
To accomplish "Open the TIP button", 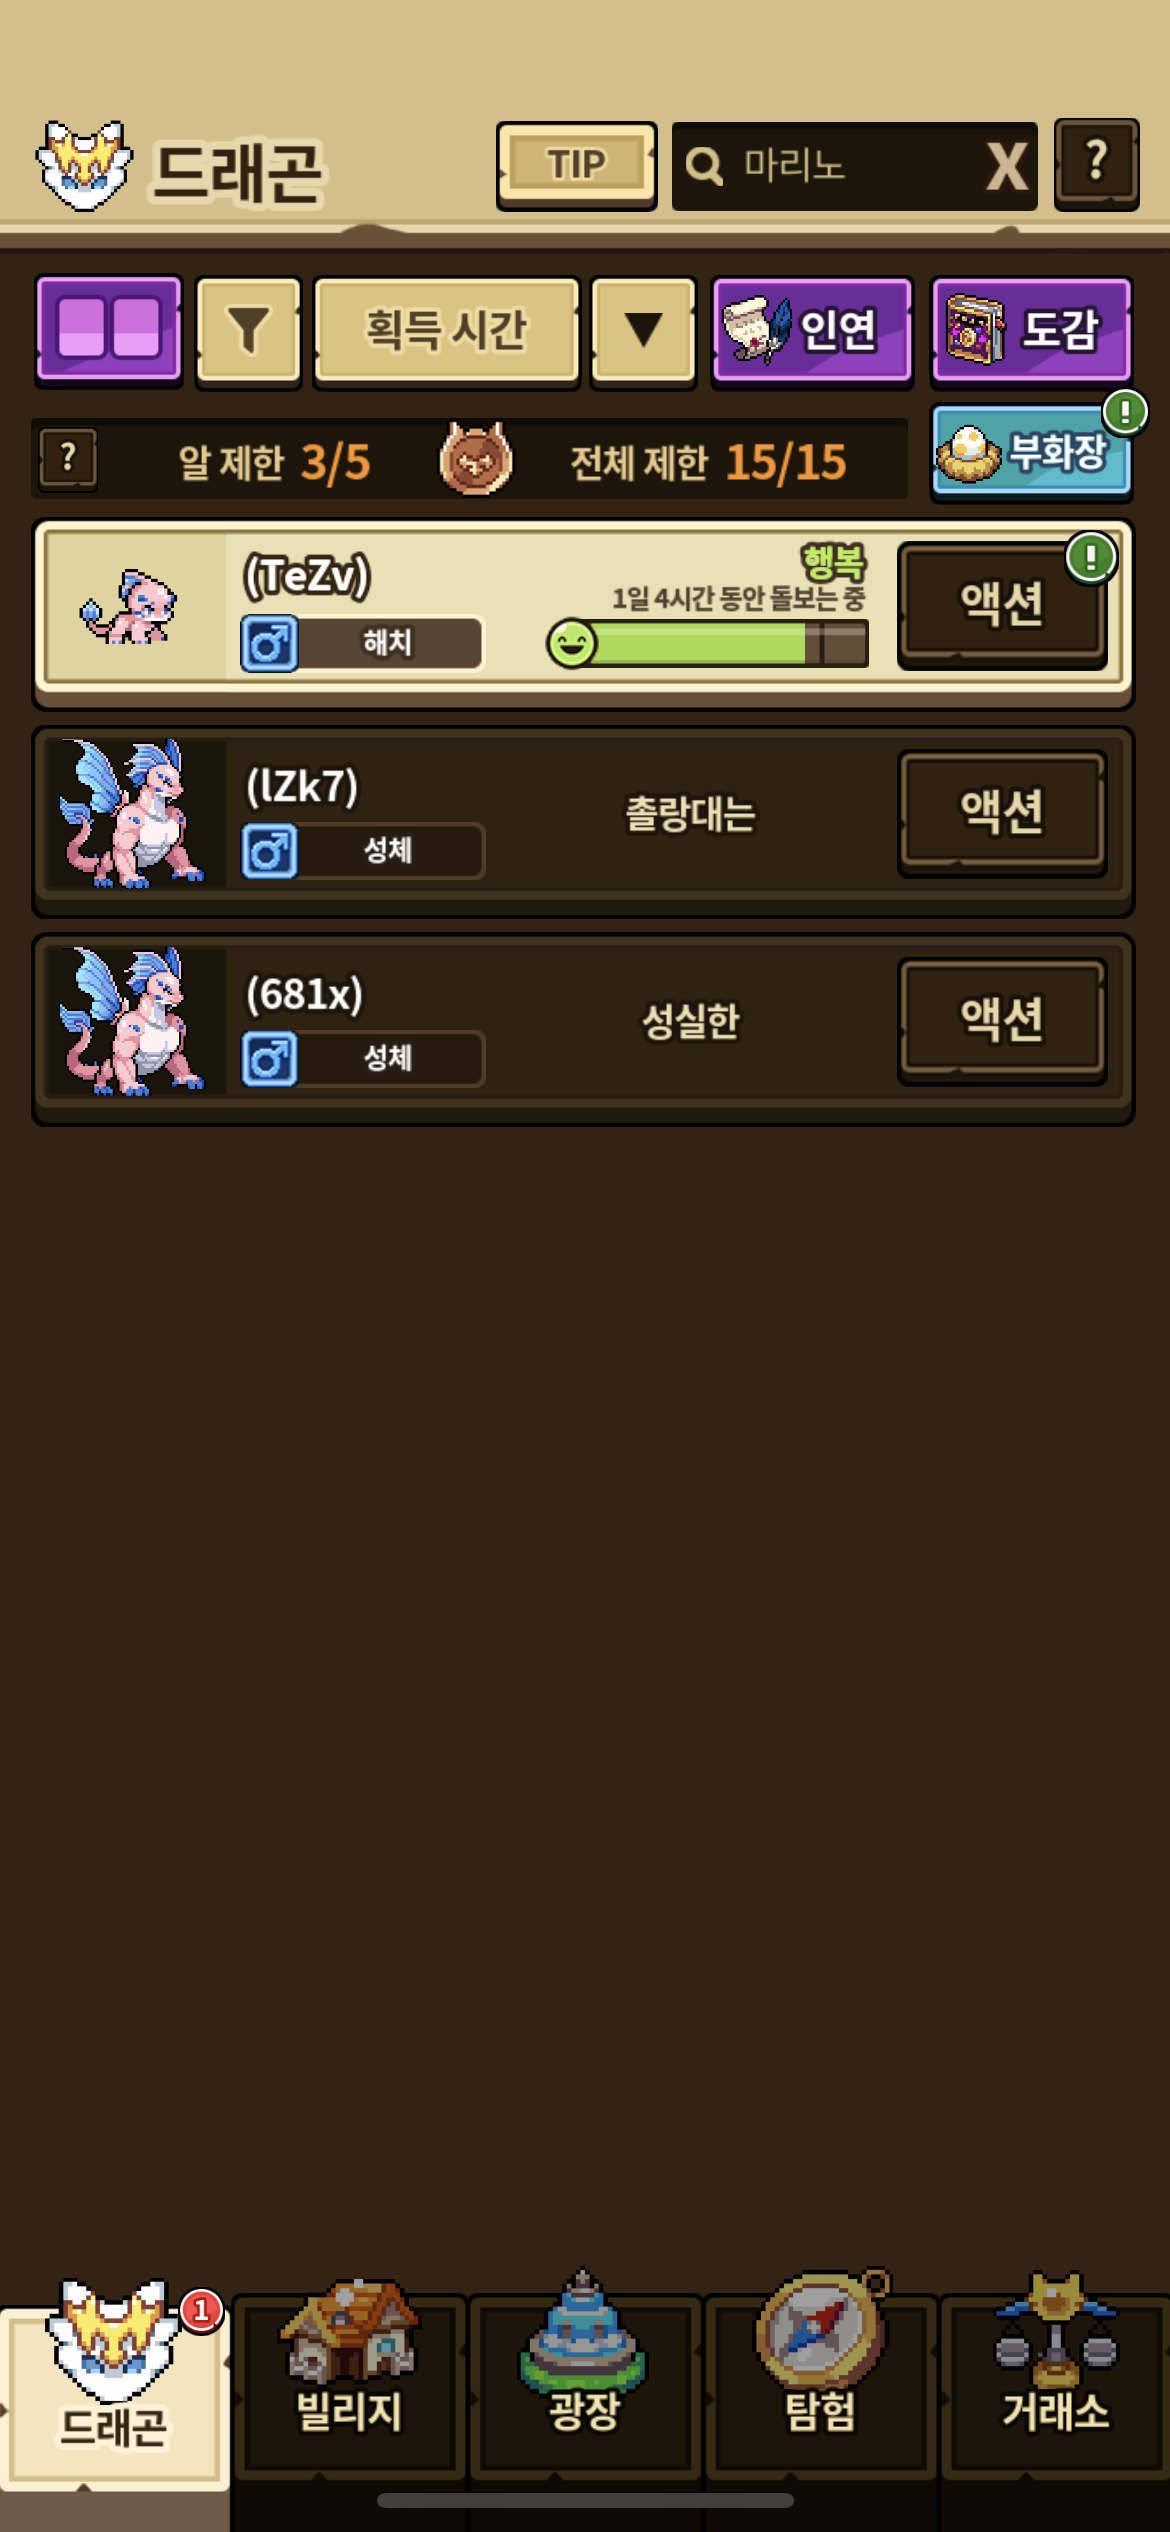I will coord(576,166).
